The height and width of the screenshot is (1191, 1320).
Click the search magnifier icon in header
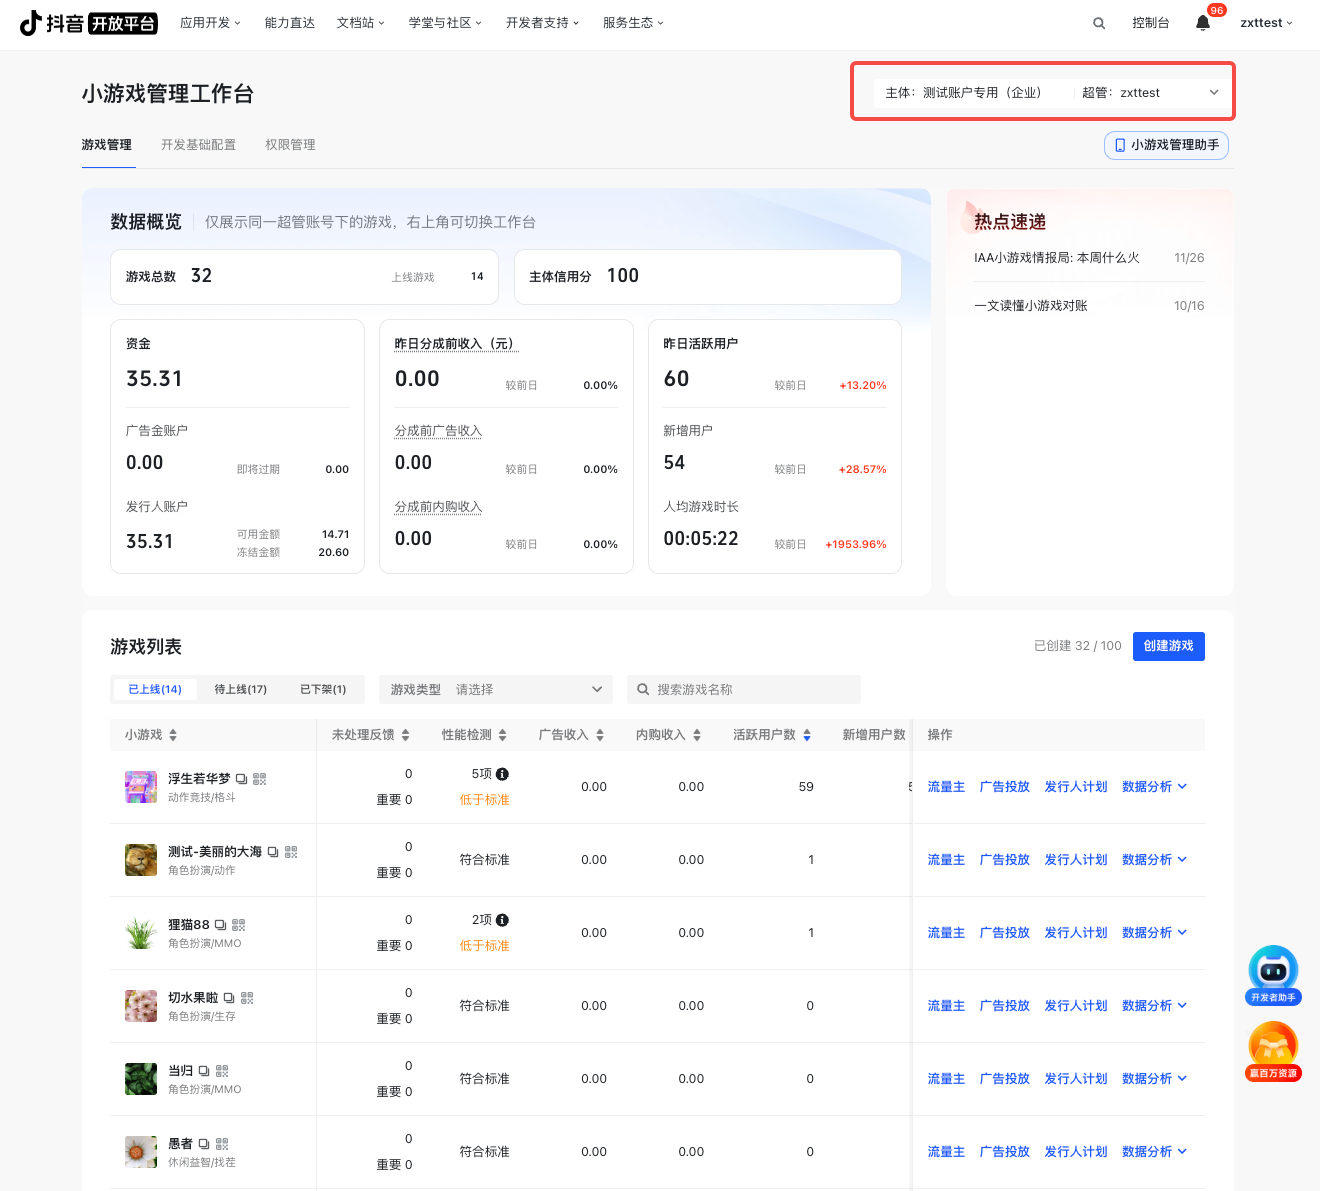click(1099, 23)
